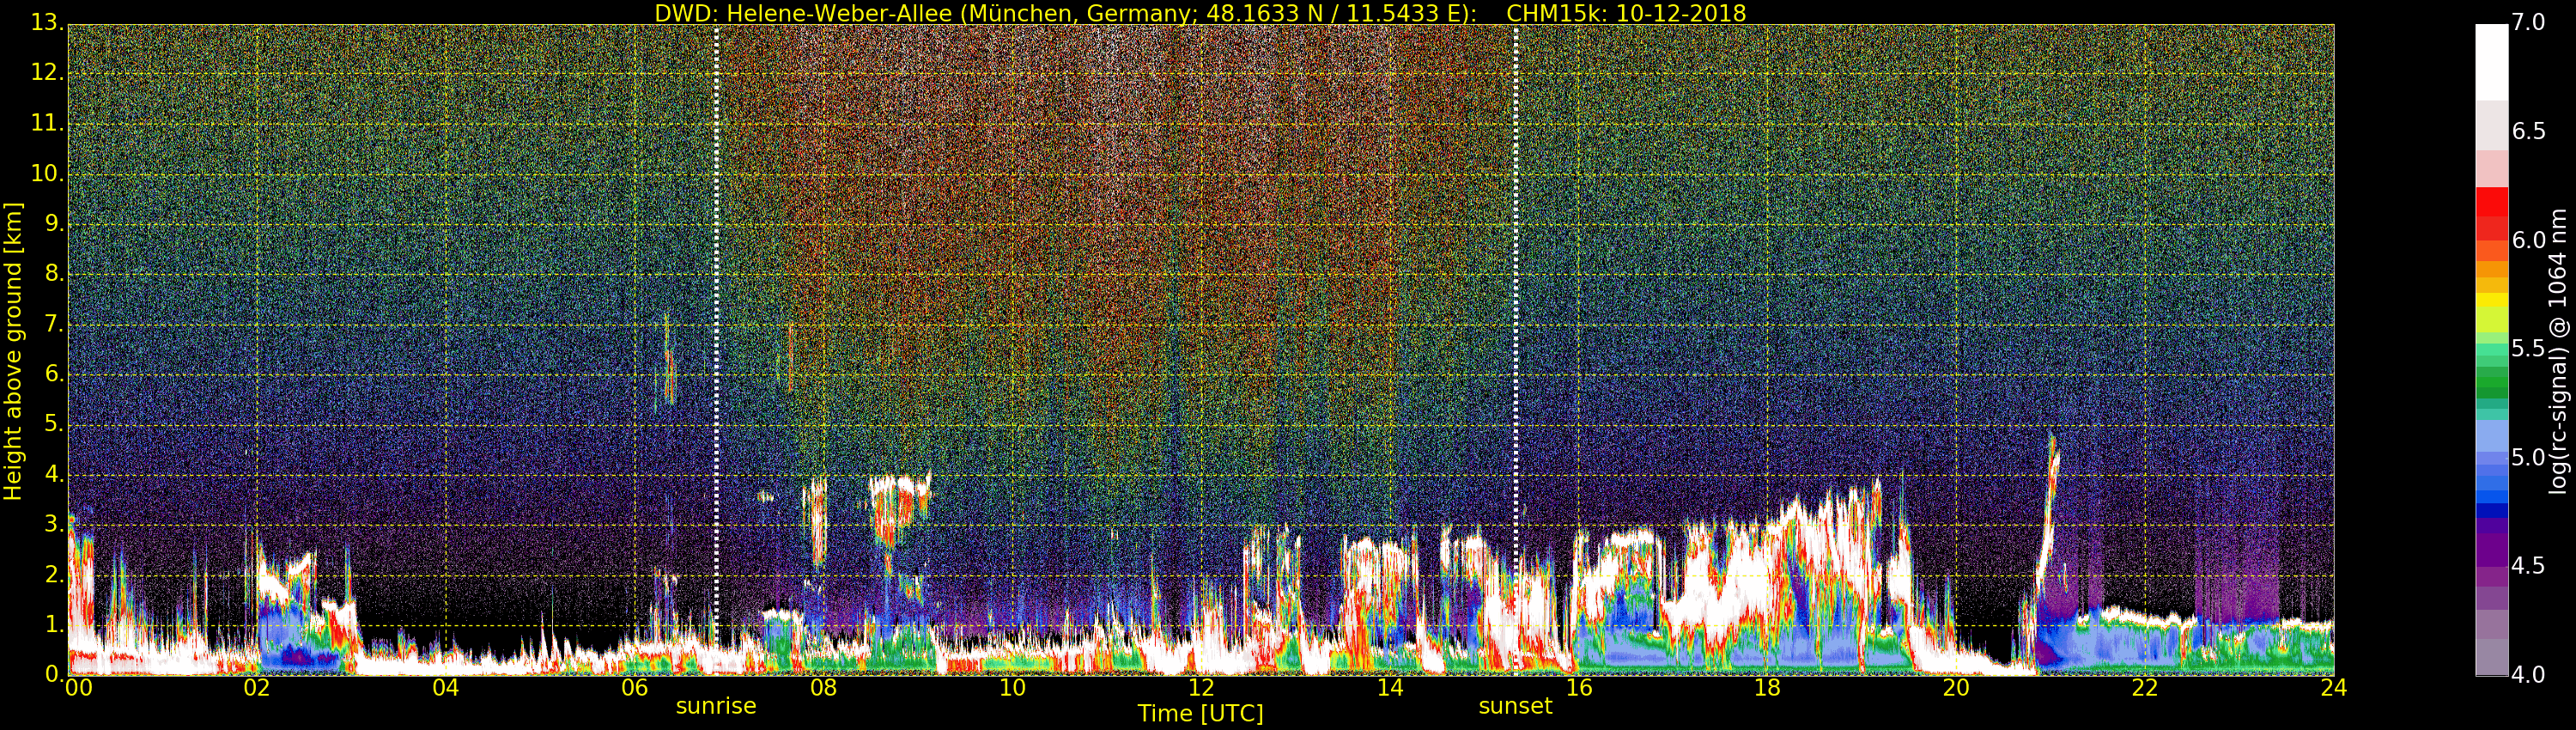
Task: Click the colorbar tick label '4.5'
Action: coord(2528,566)
